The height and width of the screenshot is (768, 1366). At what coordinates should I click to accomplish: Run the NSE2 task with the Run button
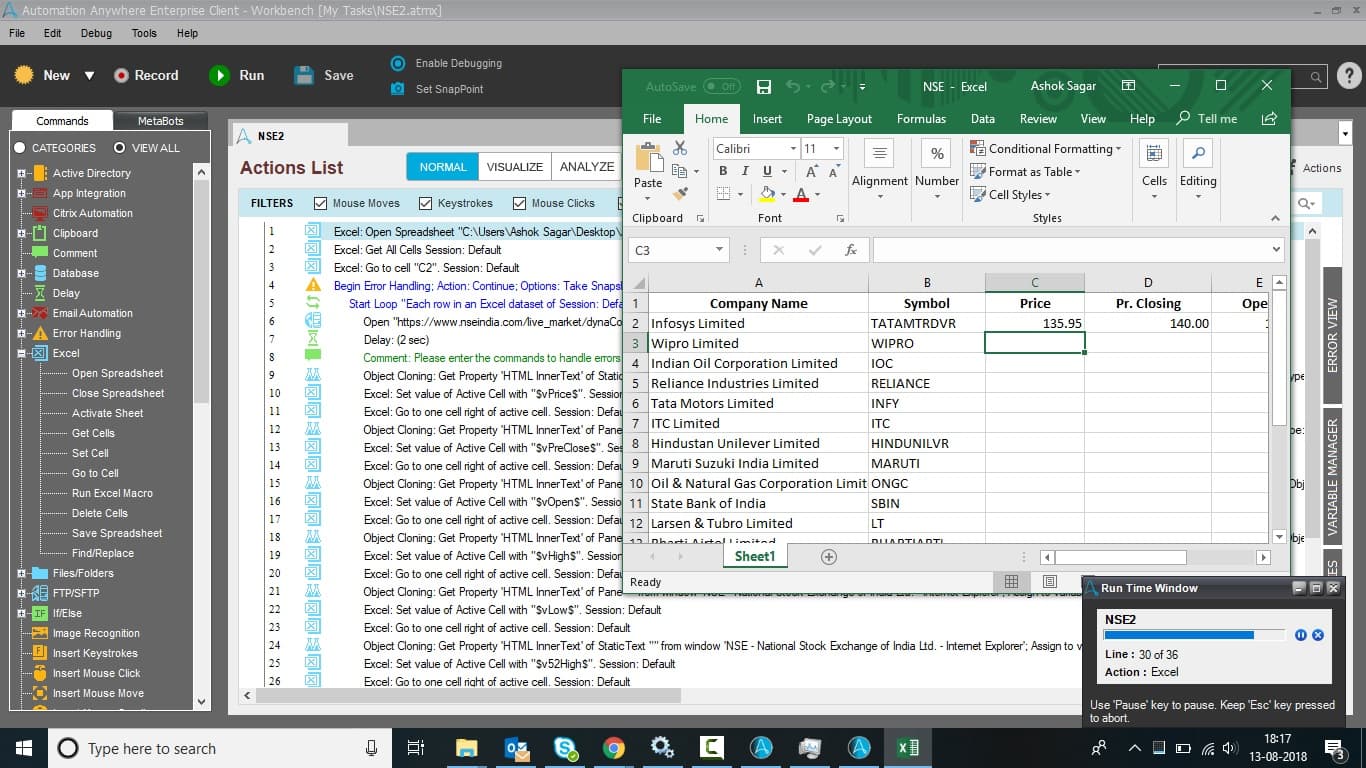tap(237, 75)
